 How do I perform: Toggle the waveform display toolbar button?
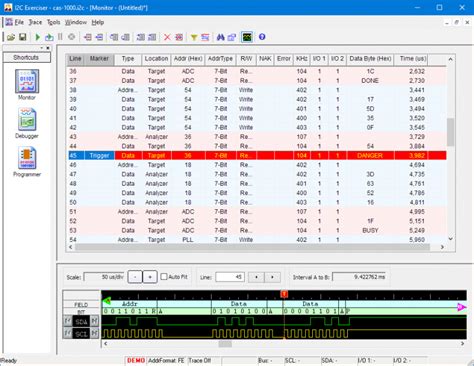click(247, 37)
